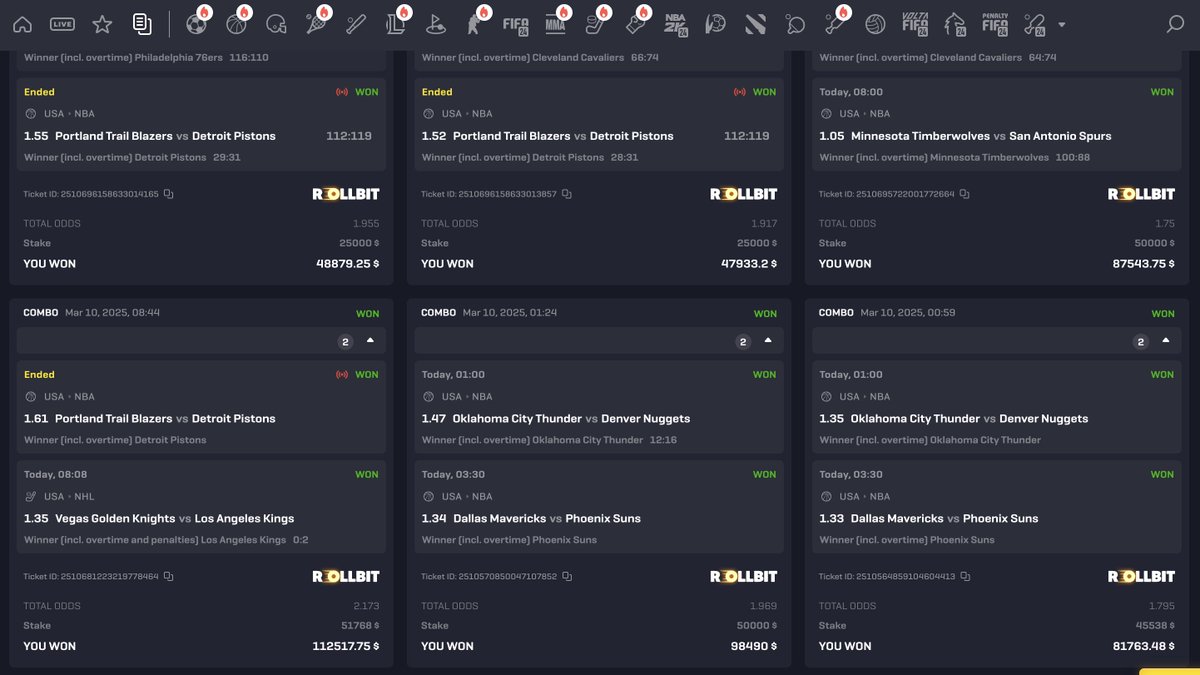Open Rollbit logo on 47933.2 $ ticket
The width and height of the screenshot is (1200, 675).
(x=744, y=194)
